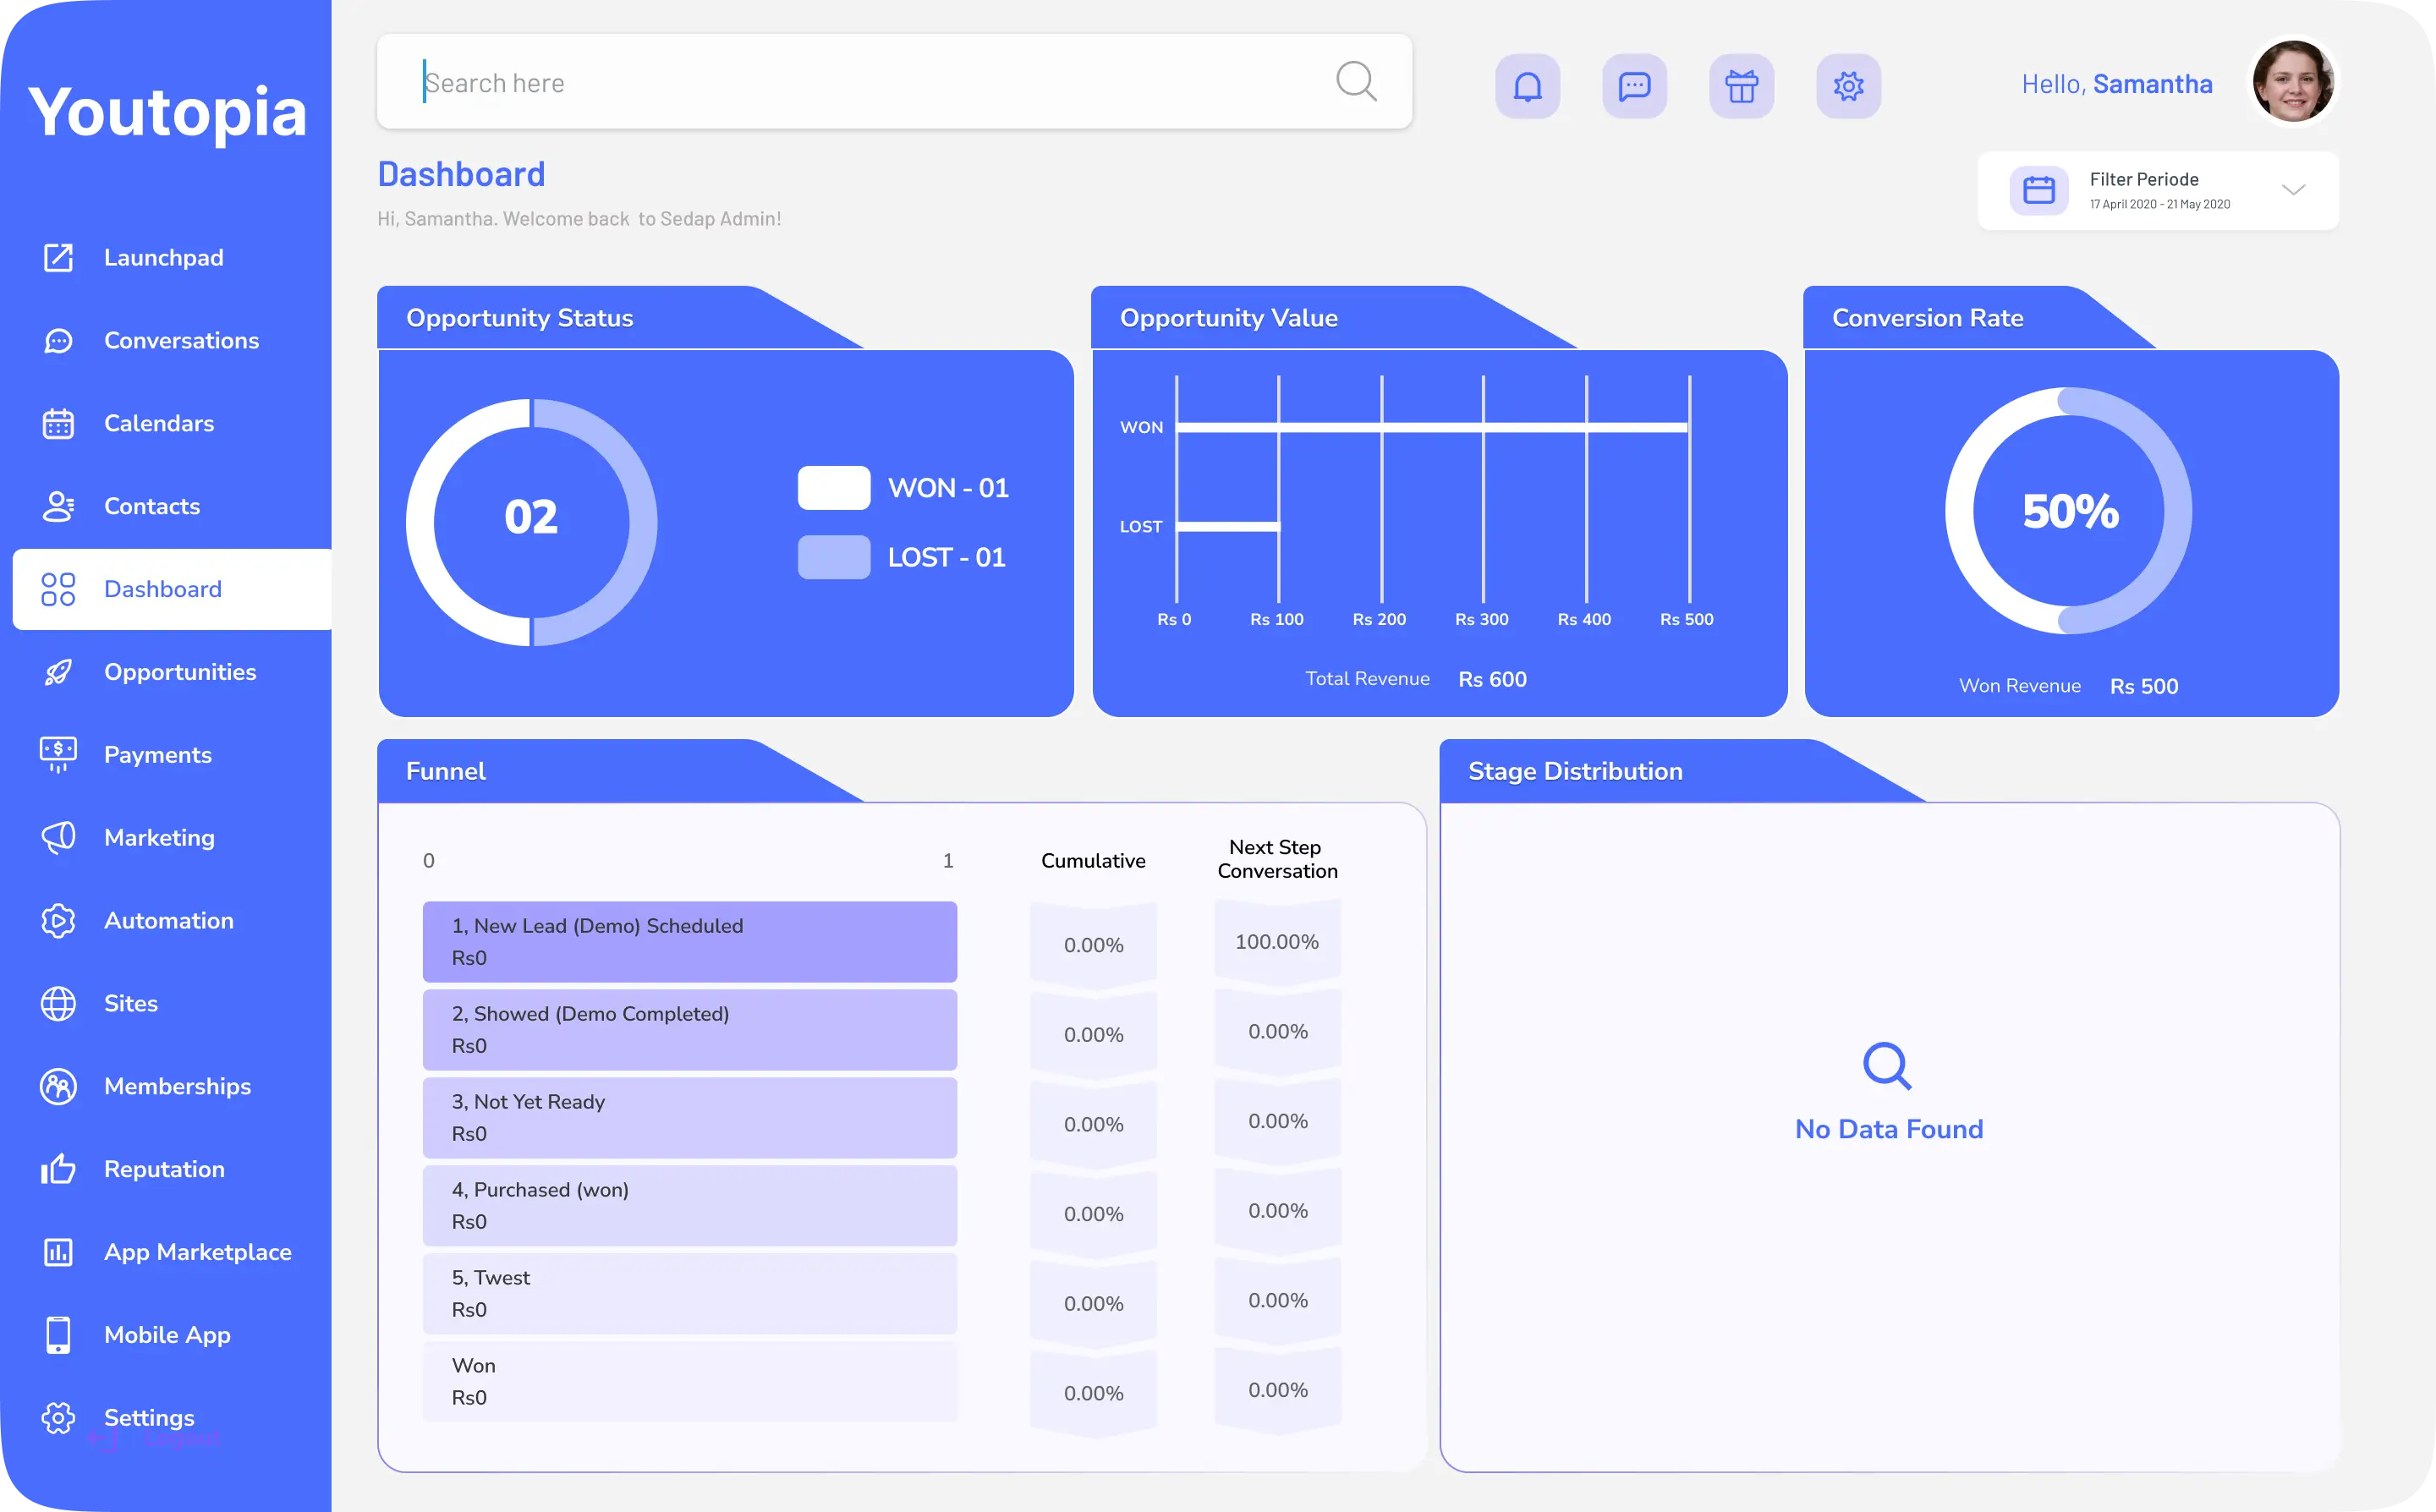Click the Opportunities rocket icon

click(58, 672)
